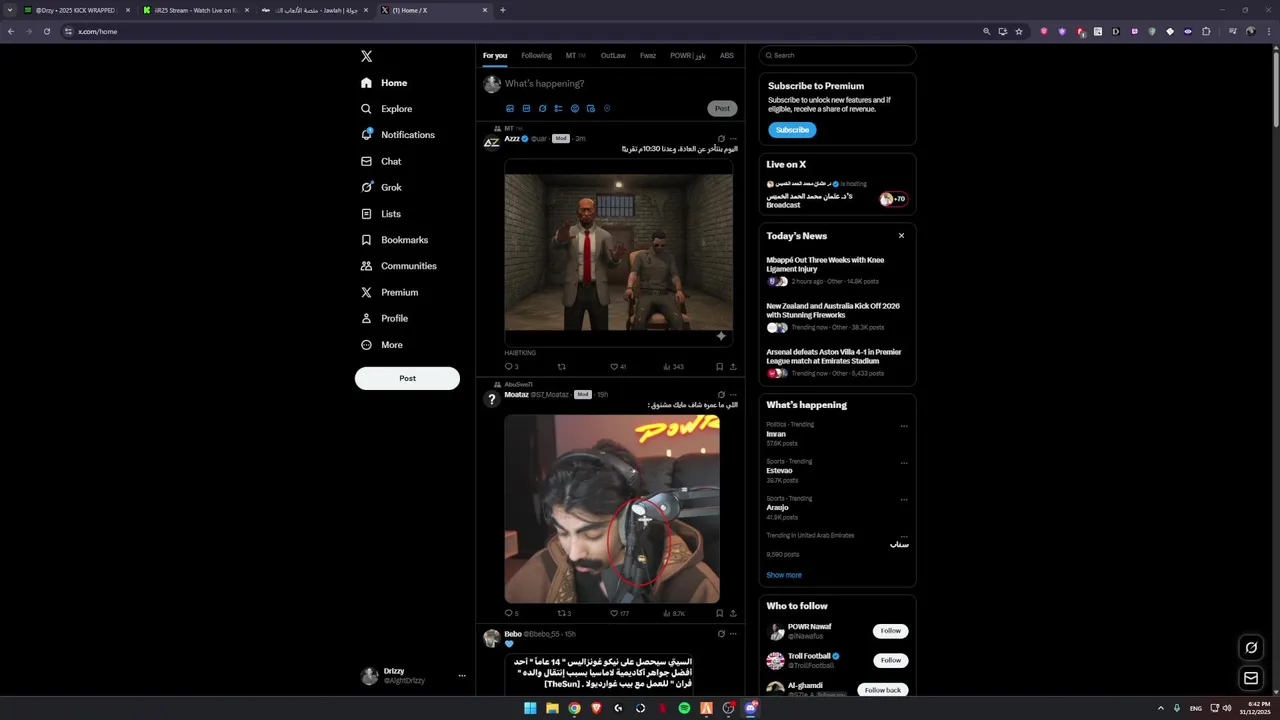Repost the Moataz post

(561, 613)
